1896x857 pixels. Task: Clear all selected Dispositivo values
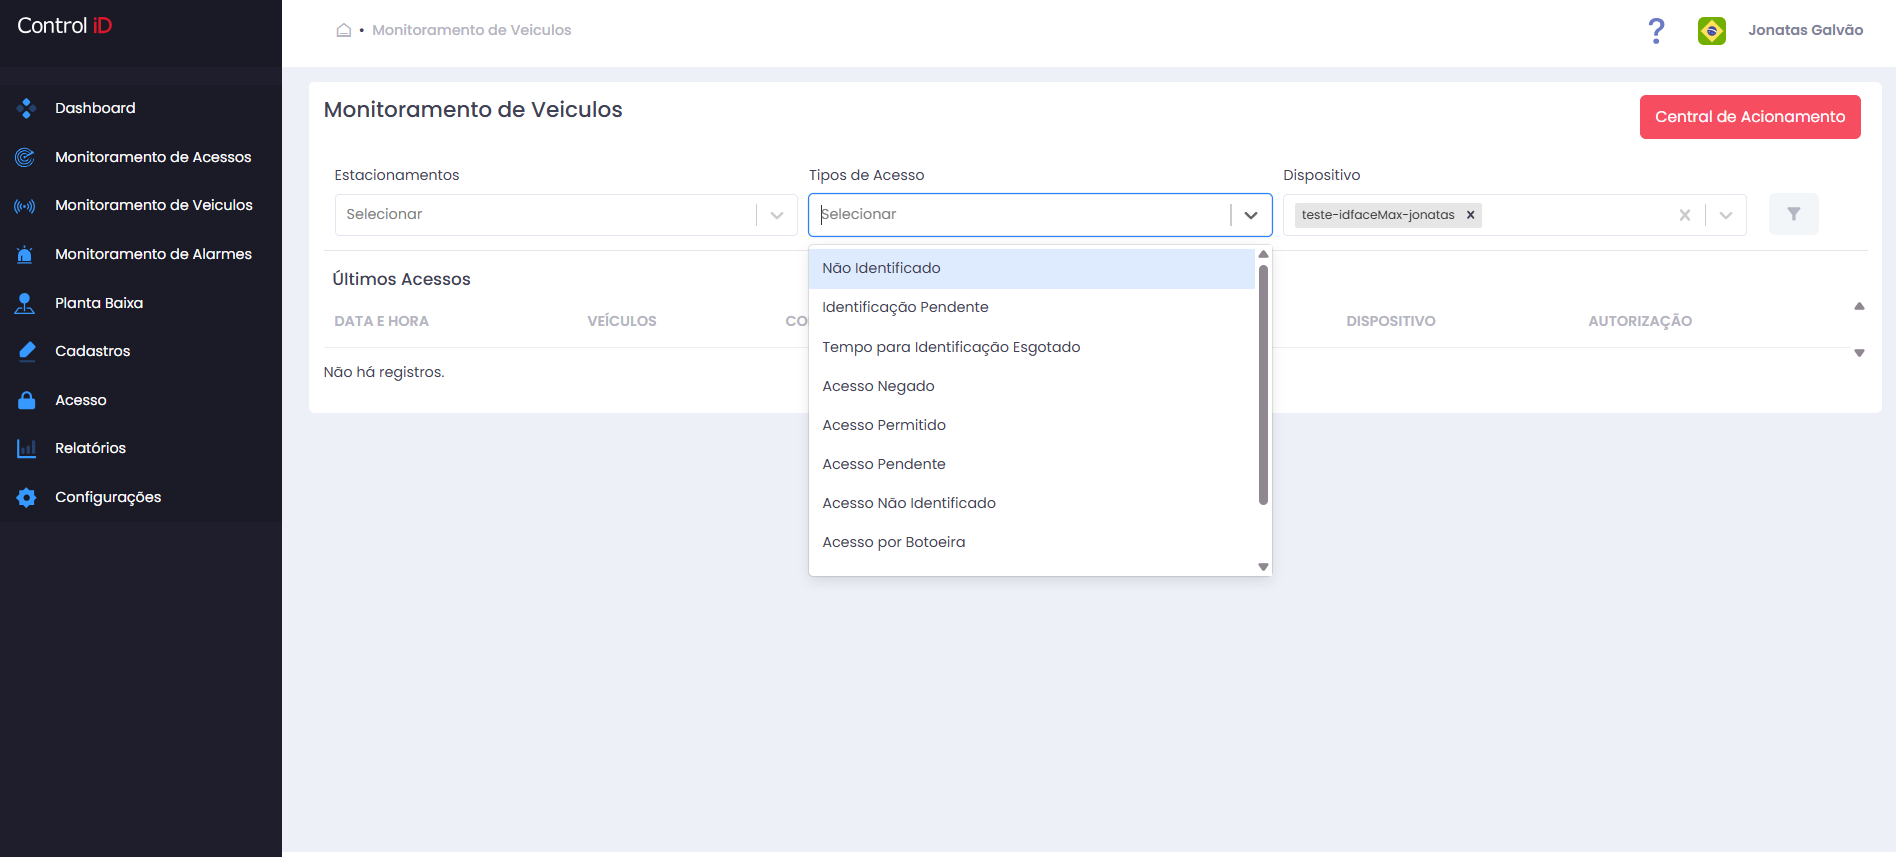point(1685,215)
